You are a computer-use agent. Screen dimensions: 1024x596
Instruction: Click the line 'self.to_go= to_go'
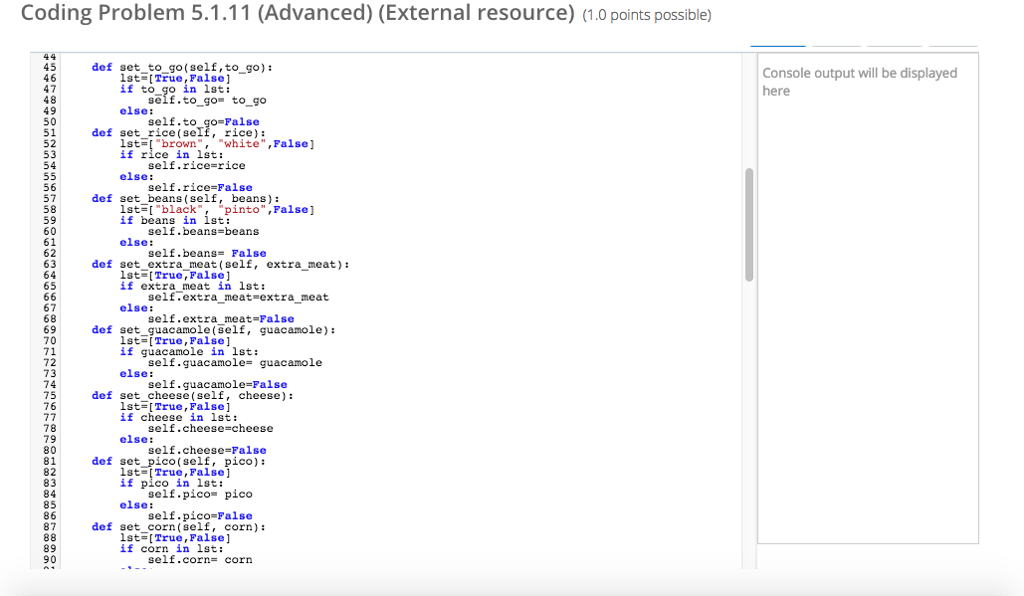click(x=207, y=100)
